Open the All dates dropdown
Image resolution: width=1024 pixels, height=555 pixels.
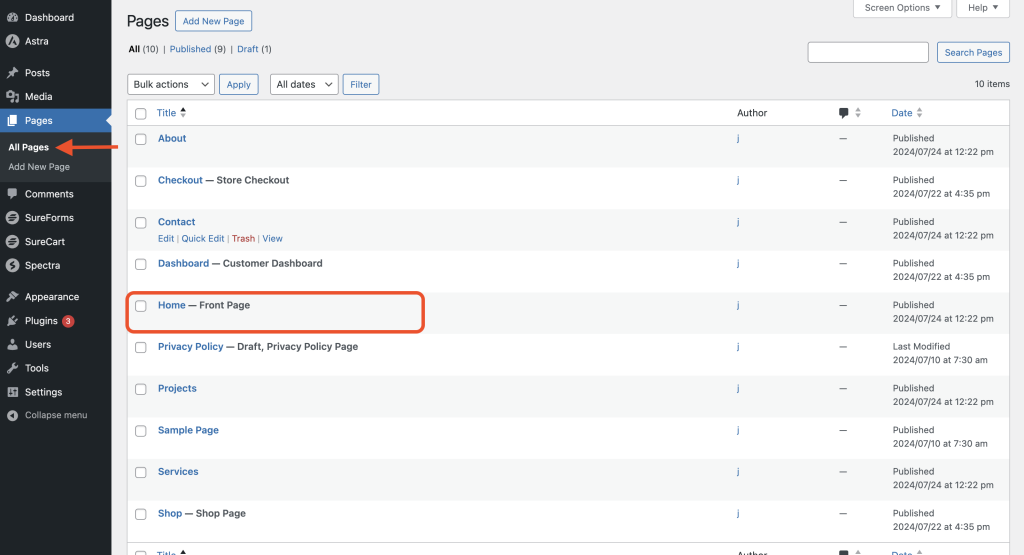coord(304,84)
